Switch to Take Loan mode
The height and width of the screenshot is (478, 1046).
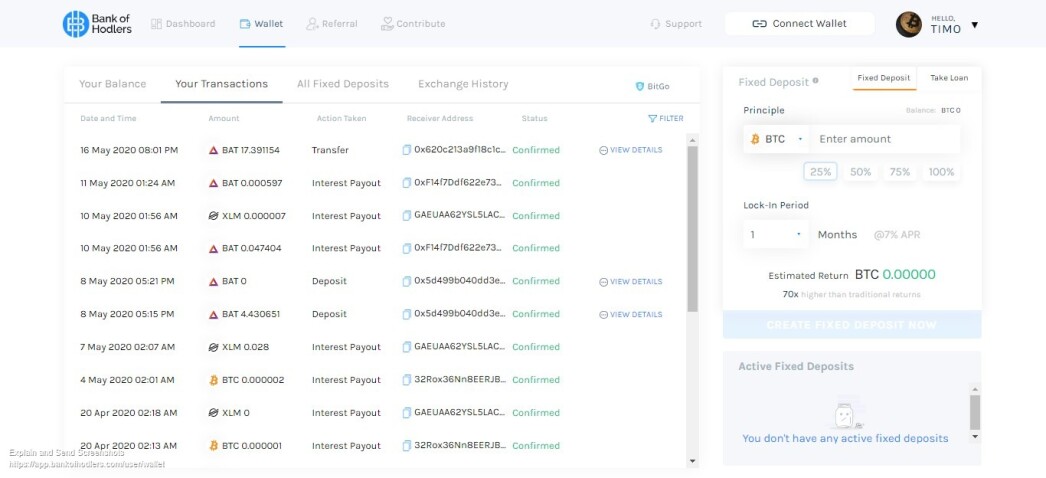pos(949,78)
